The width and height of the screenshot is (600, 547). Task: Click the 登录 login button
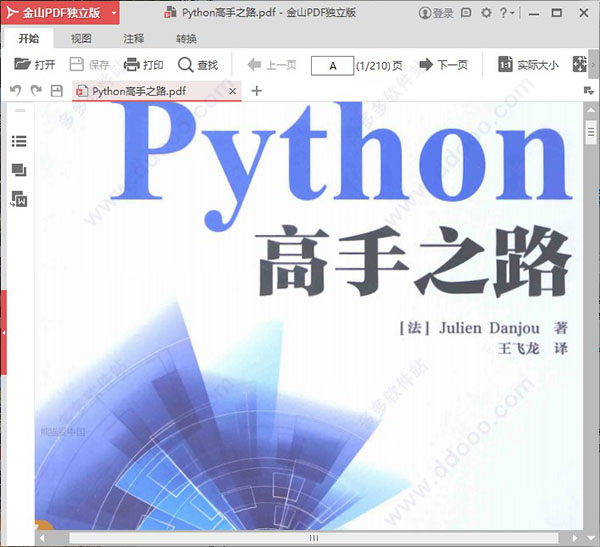coord(436,13)
